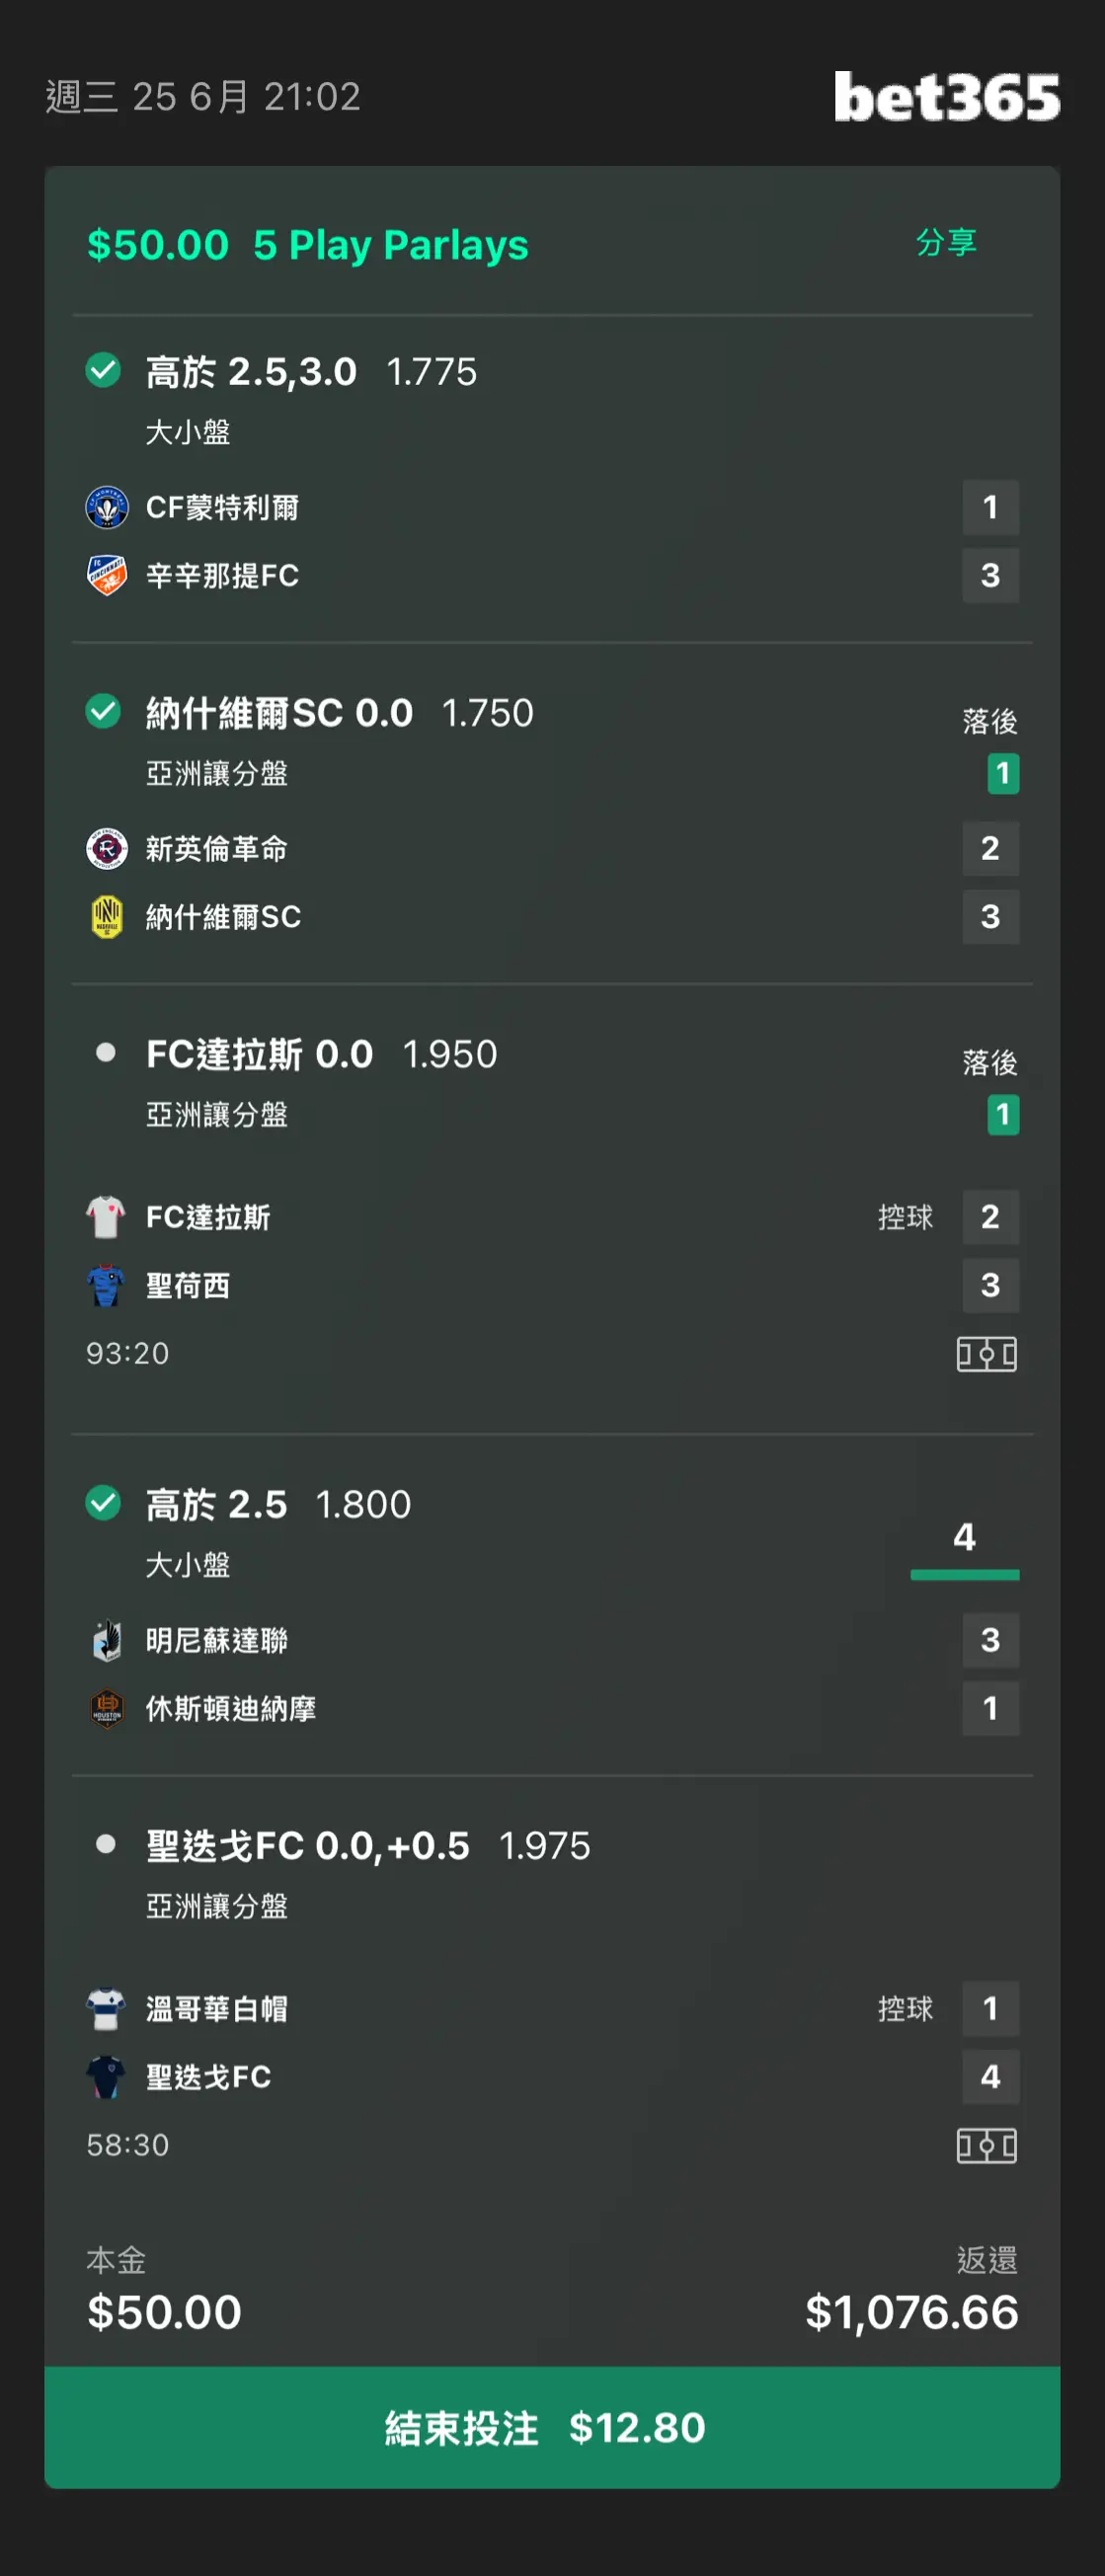The image size is (1105, 2576).
Task: Open the pitch view icon for FC達拉斯 match
Action: pos(986,1354)
